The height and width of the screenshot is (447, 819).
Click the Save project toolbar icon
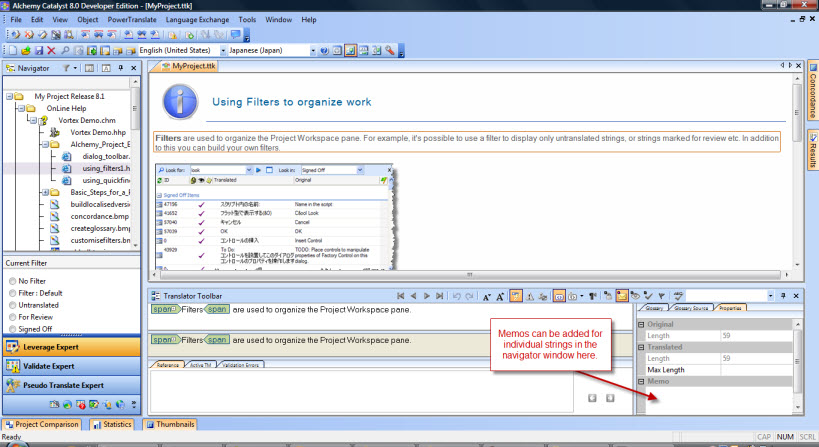tap(38, 50)
